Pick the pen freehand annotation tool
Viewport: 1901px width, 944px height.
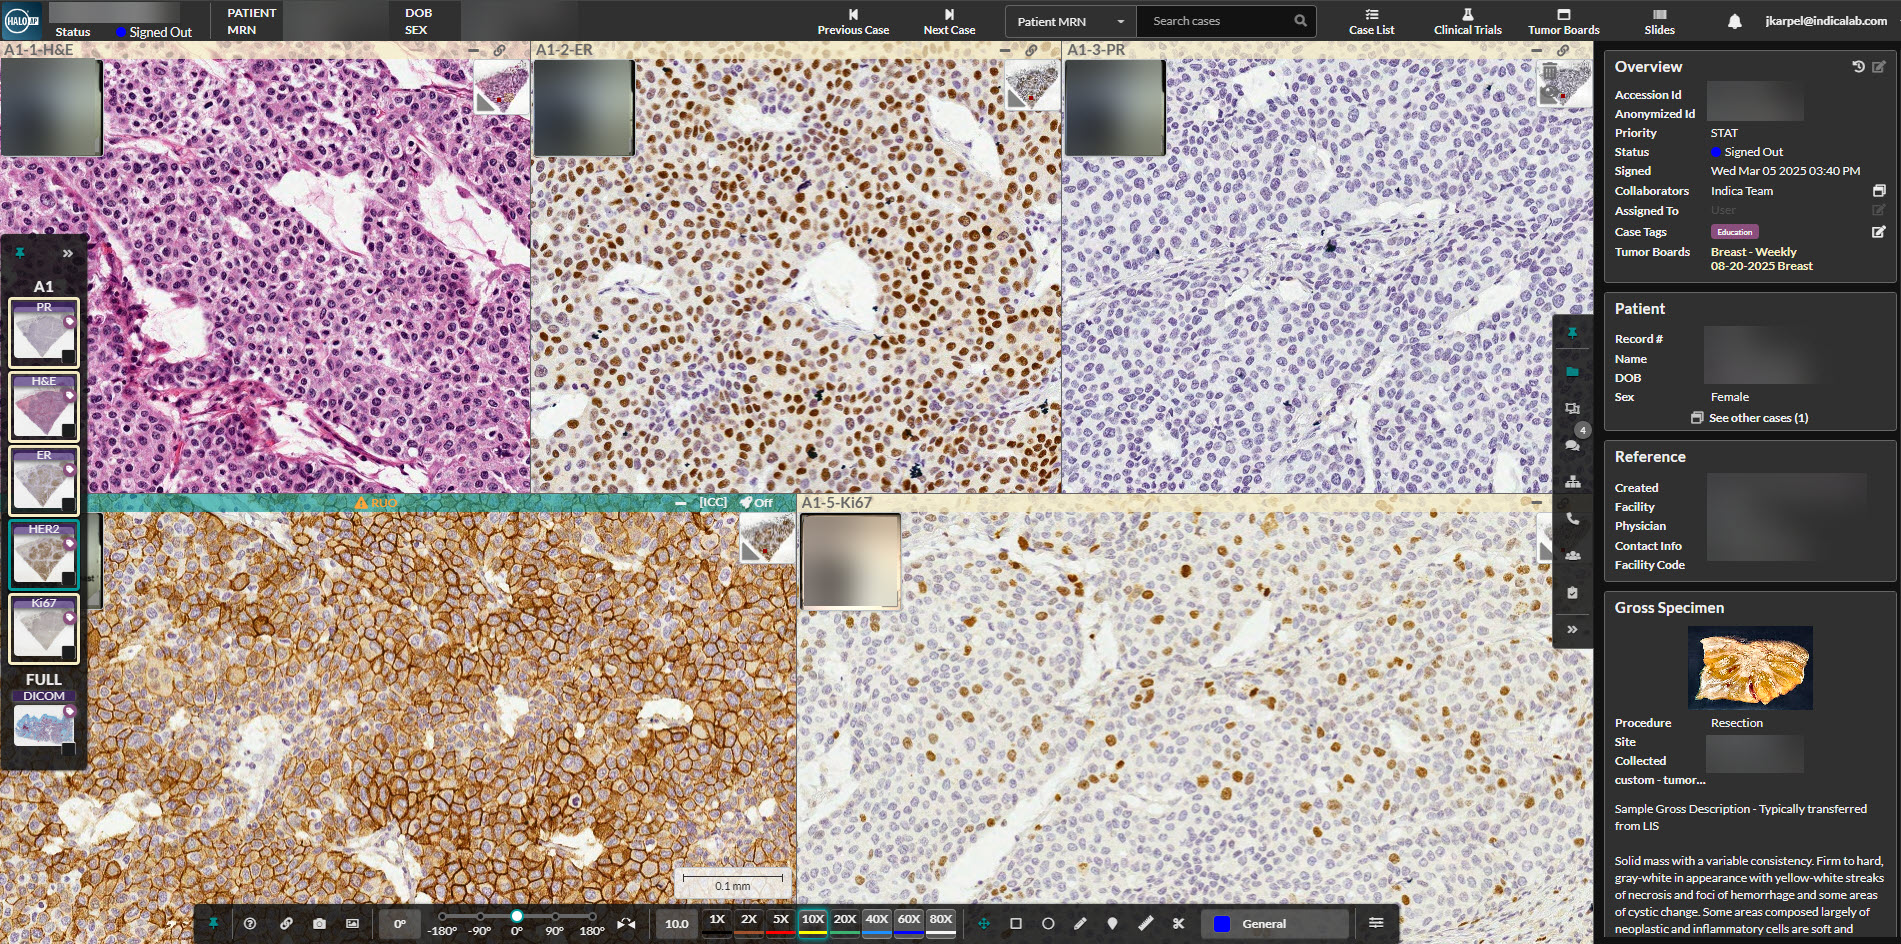pyautogui.click(x=1080, y=924)
